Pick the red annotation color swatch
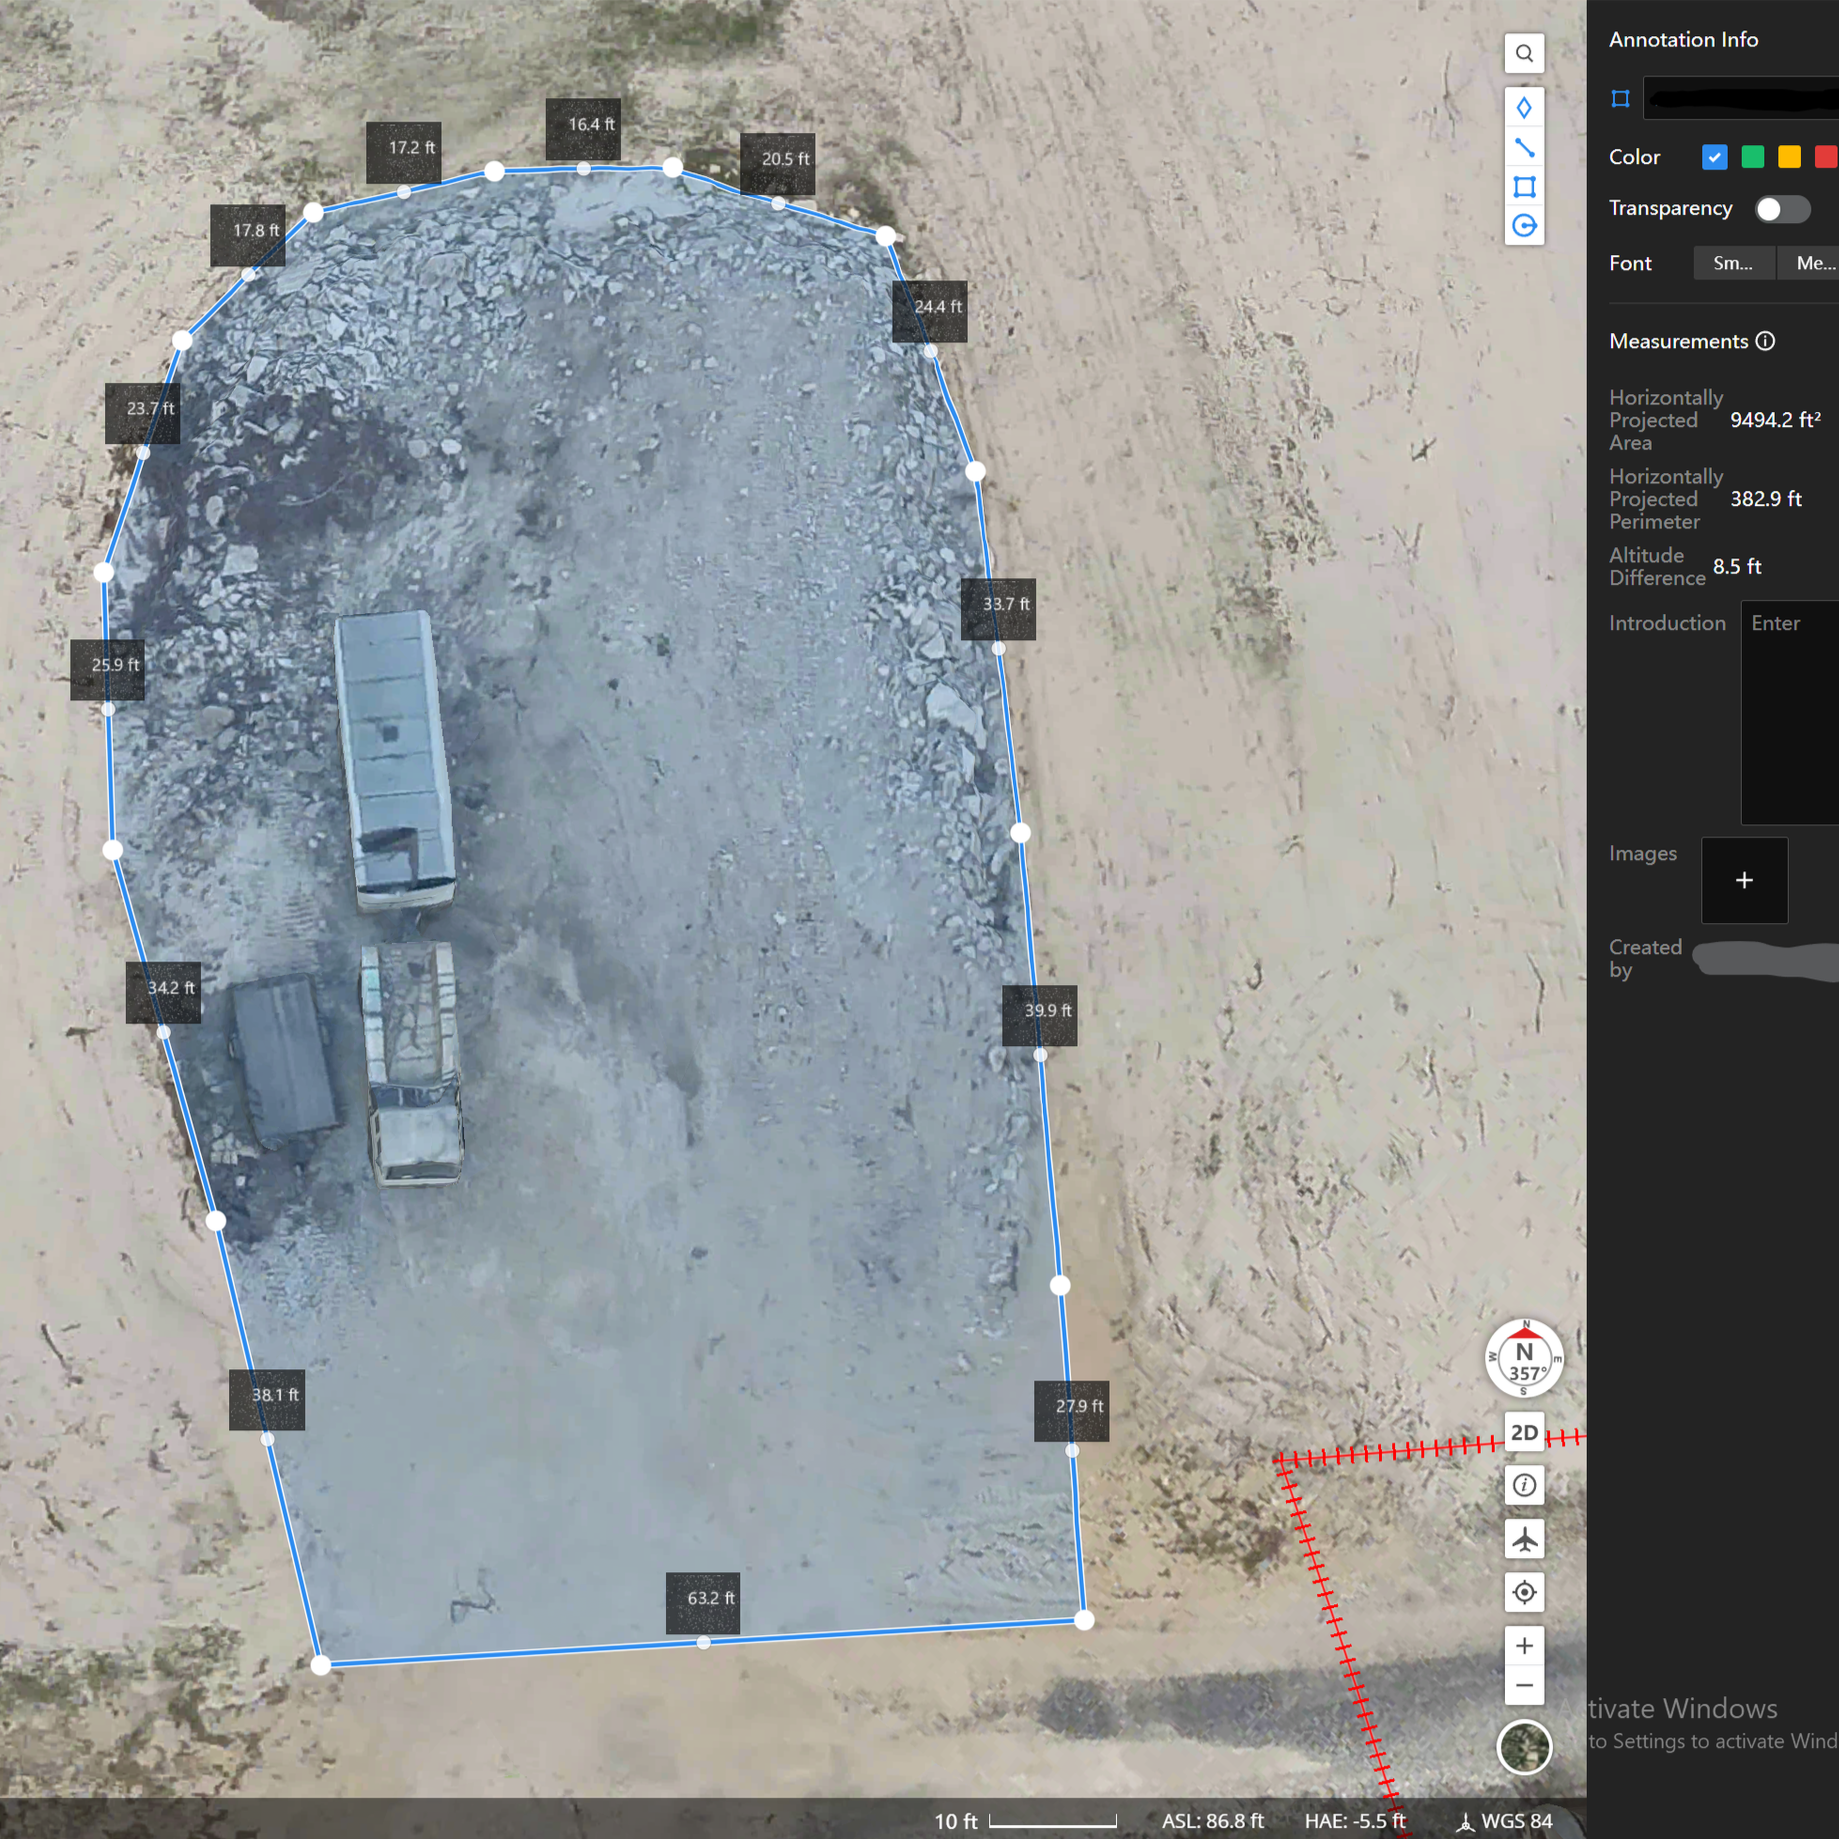The image size is (1839, 1839). (x=1826, y=157)
